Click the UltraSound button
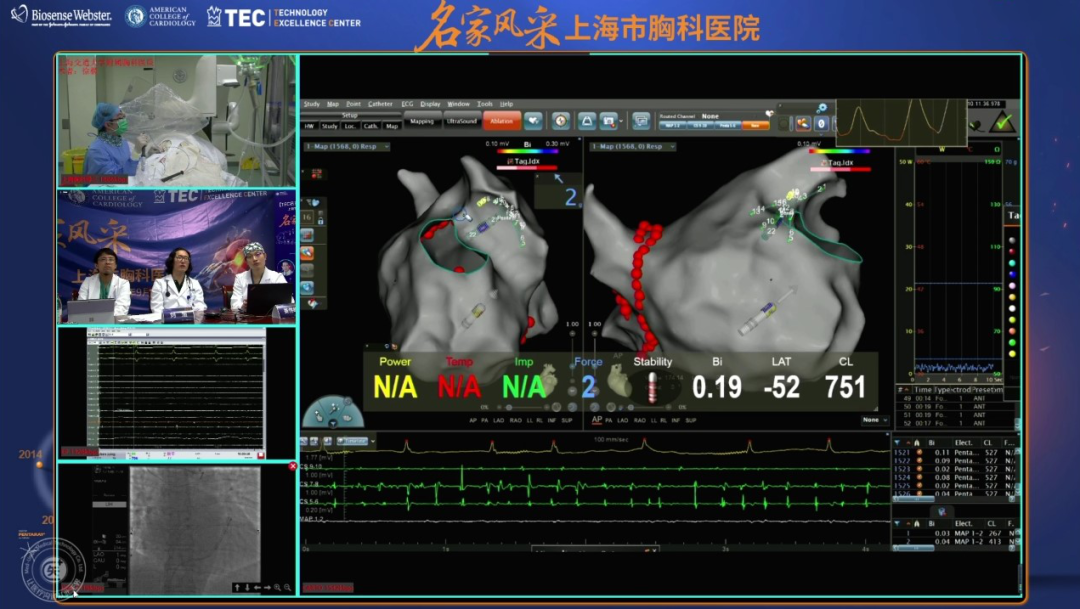This screenshot has height=609, width=1080. point(461,121)
